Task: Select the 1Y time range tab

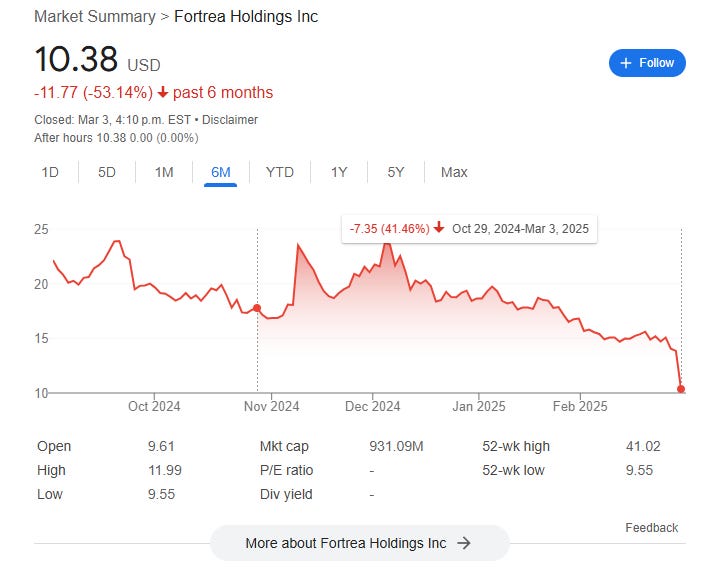Action: click(x=339, y=172)
